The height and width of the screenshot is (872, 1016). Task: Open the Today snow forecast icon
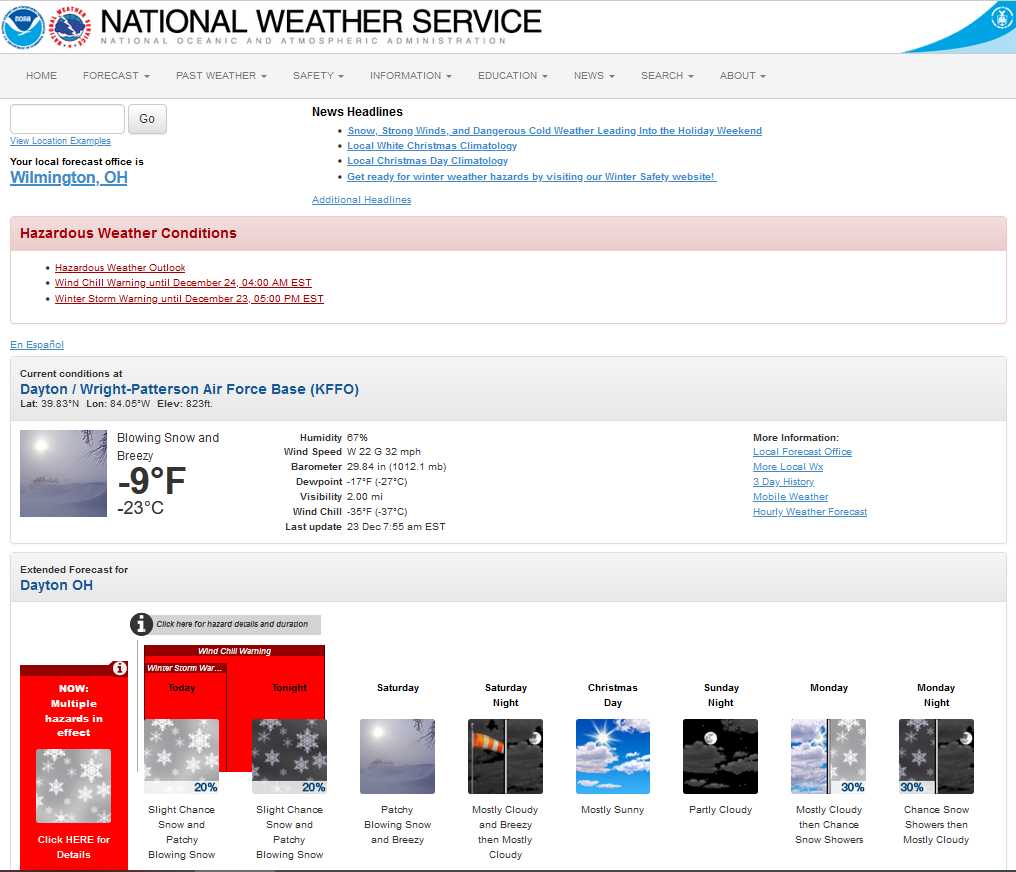[x=181, y=757]
